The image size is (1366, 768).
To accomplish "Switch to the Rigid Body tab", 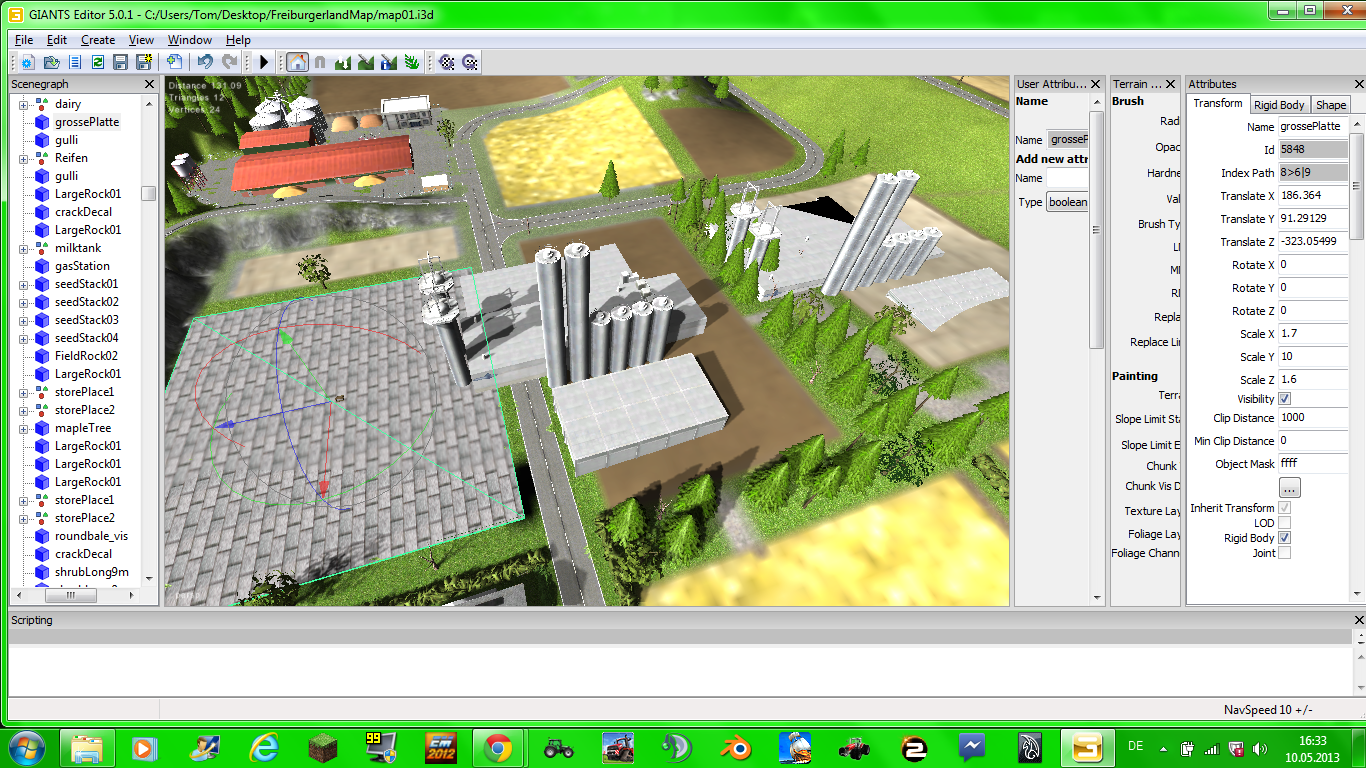I will coord(1279,105).
